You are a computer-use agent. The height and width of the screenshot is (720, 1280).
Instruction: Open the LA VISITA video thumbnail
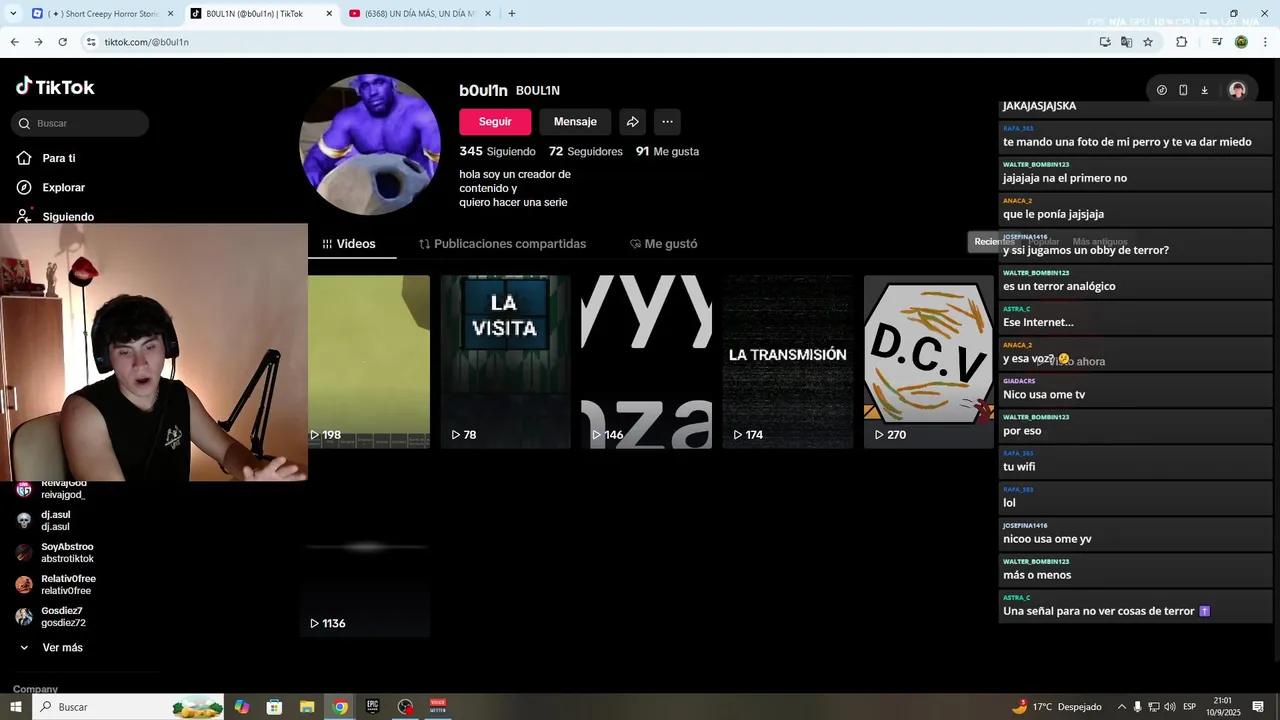(x=505, y=362)
